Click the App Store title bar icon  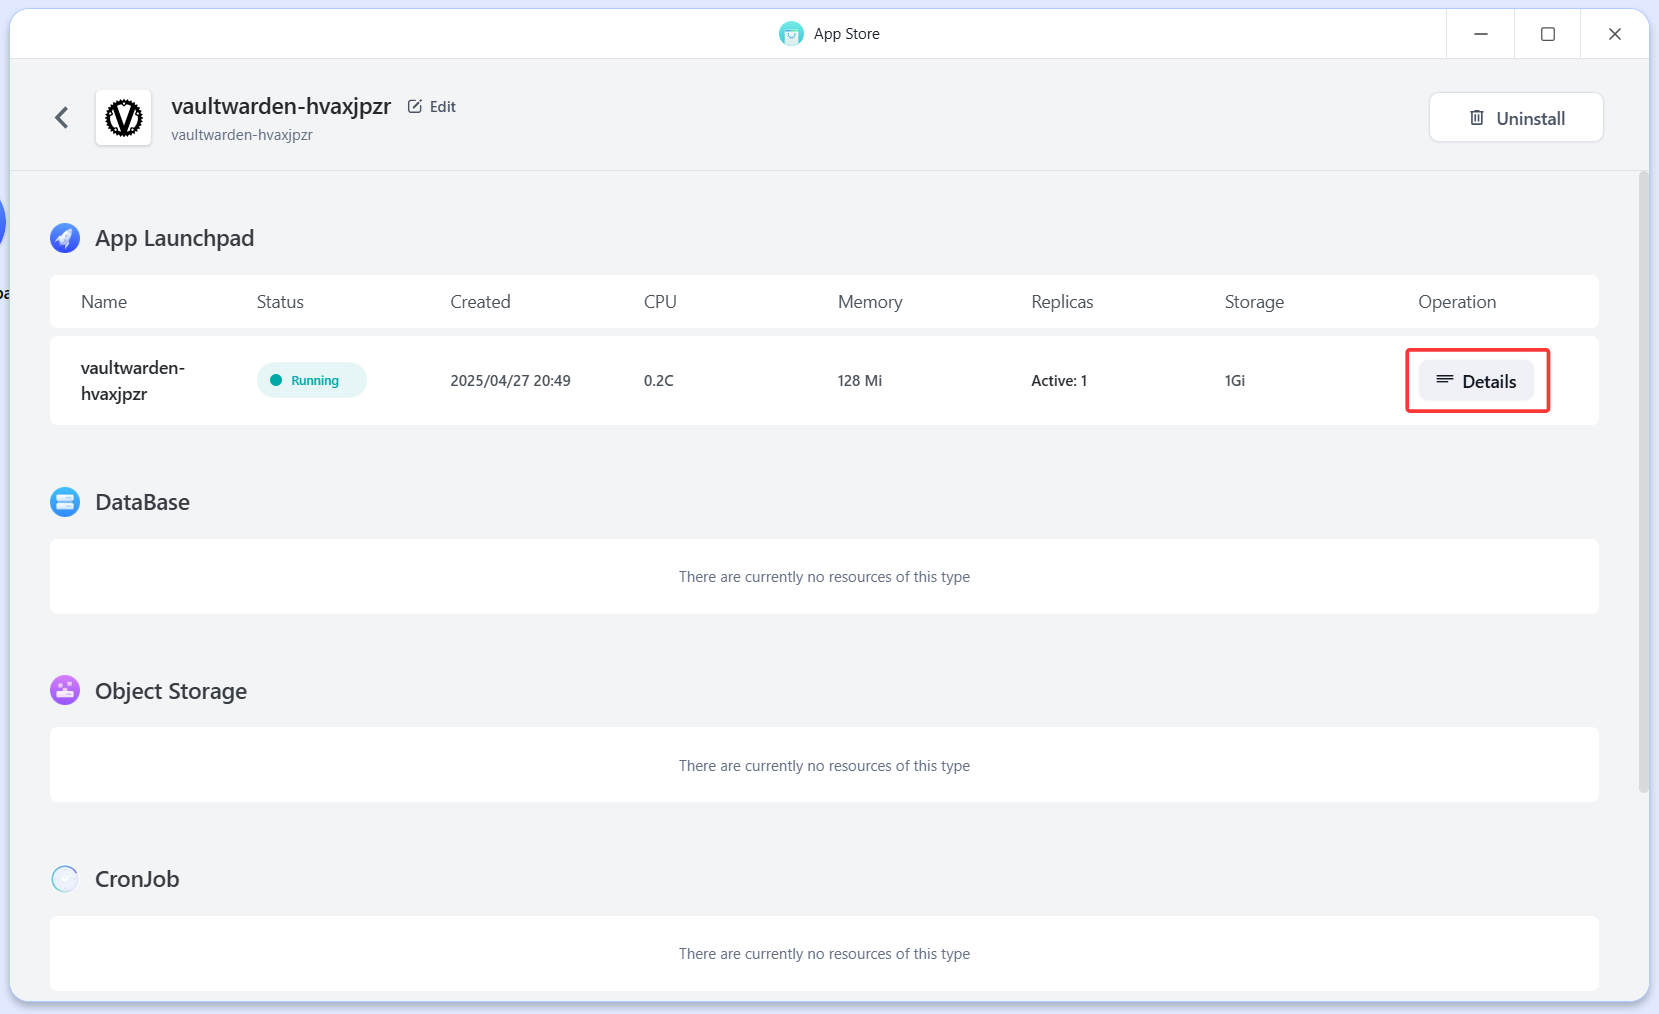coord(791,34)
